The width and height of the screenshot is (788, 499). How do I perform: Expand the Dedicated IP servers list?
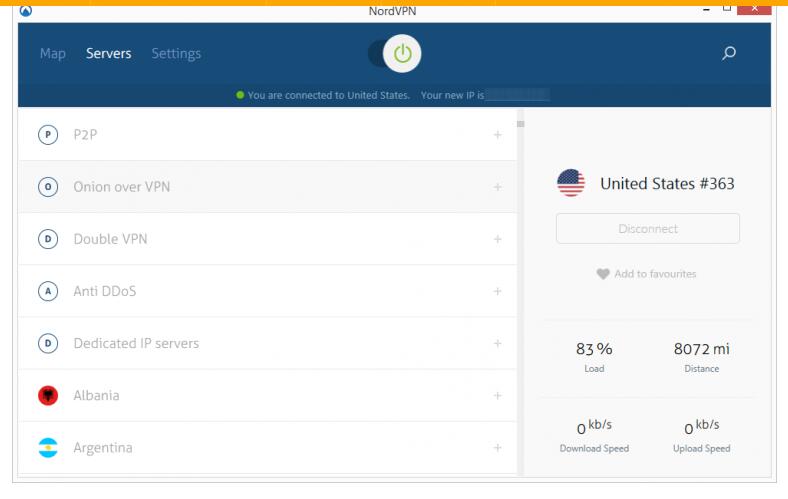tap(498, 344)
